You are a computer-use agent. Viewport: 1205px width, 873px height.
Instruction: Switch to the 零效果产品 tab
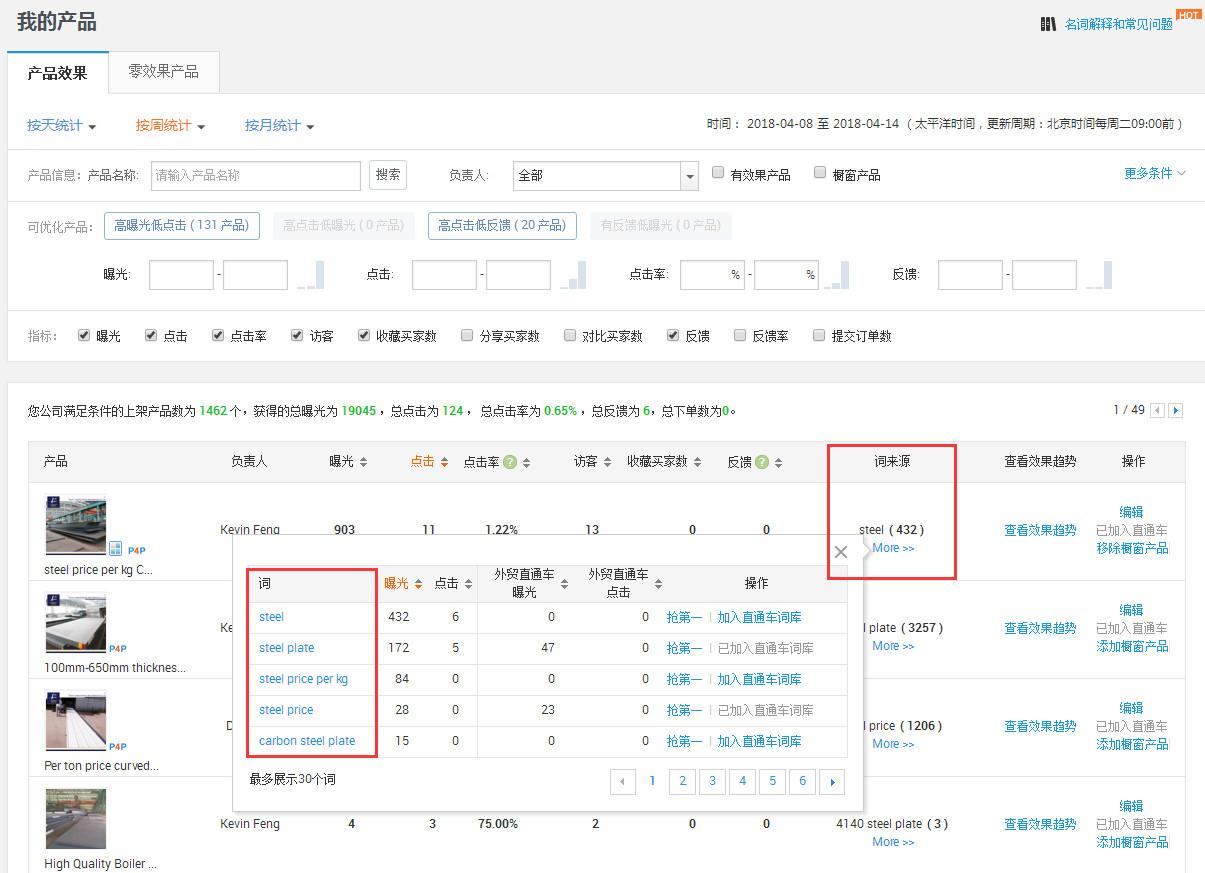pos(163,72)
